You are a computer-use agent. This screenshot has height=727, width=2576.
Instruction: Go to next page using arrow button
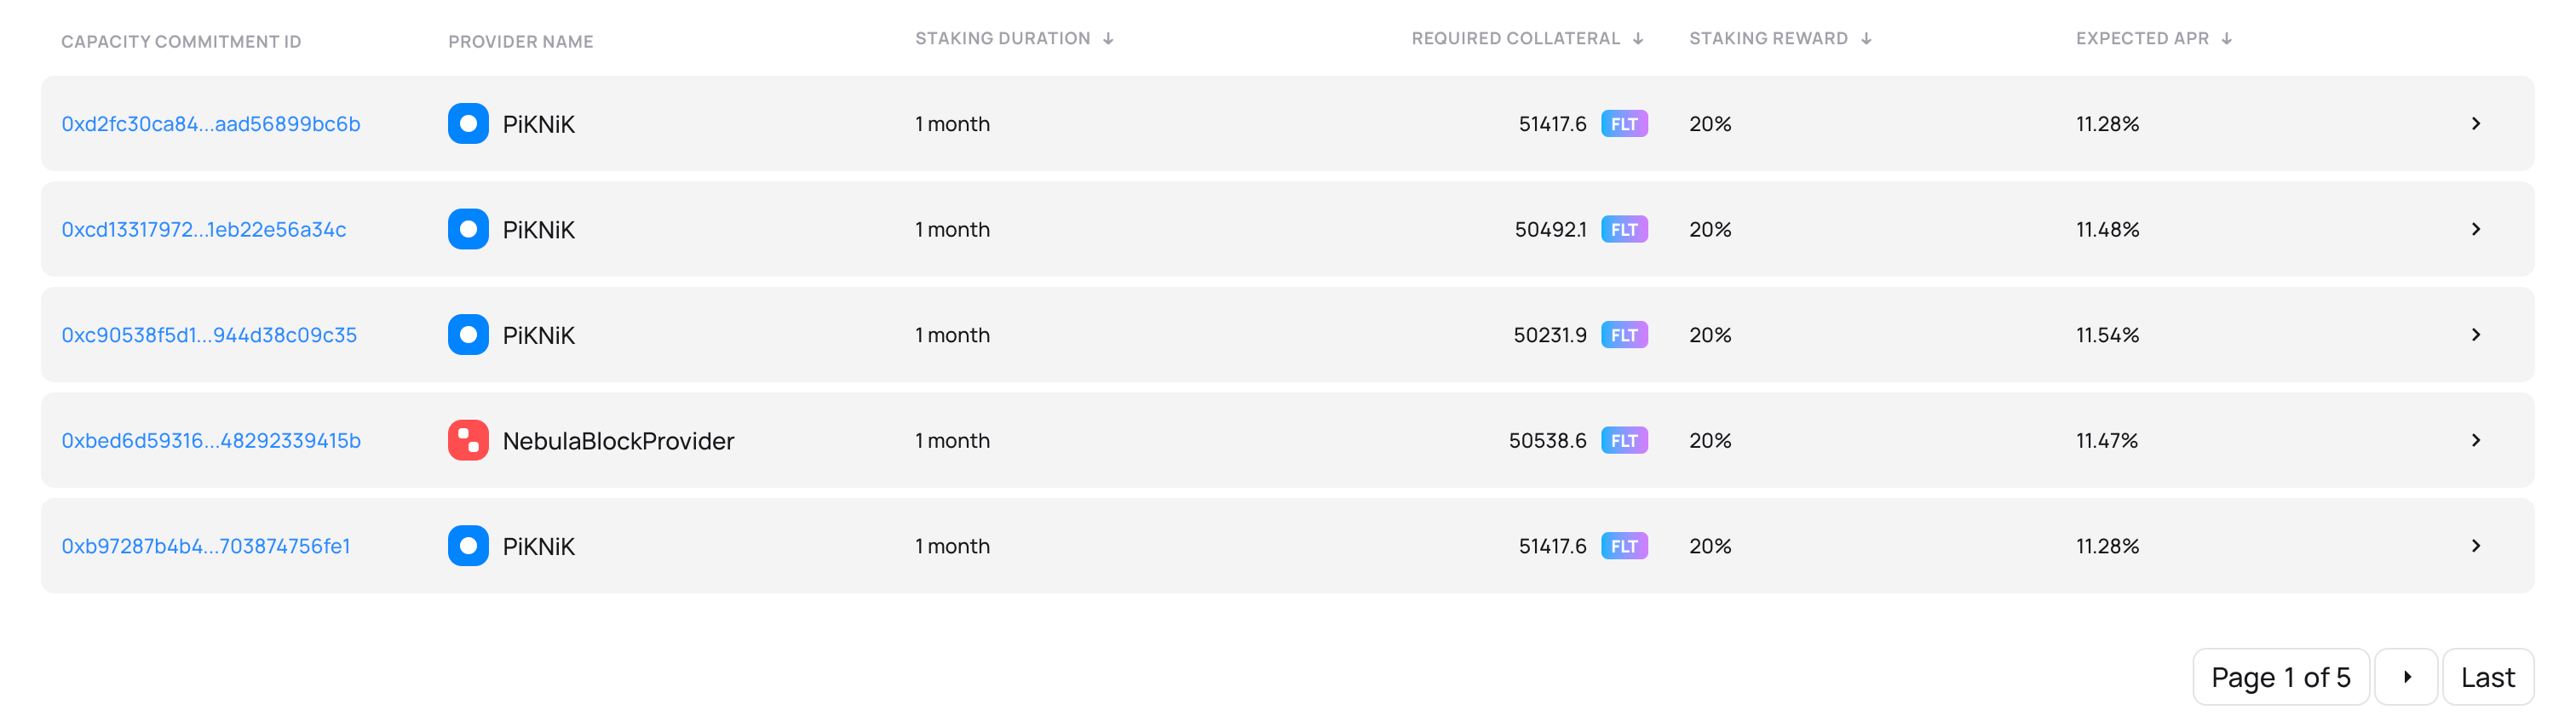tap(2406, 677)
